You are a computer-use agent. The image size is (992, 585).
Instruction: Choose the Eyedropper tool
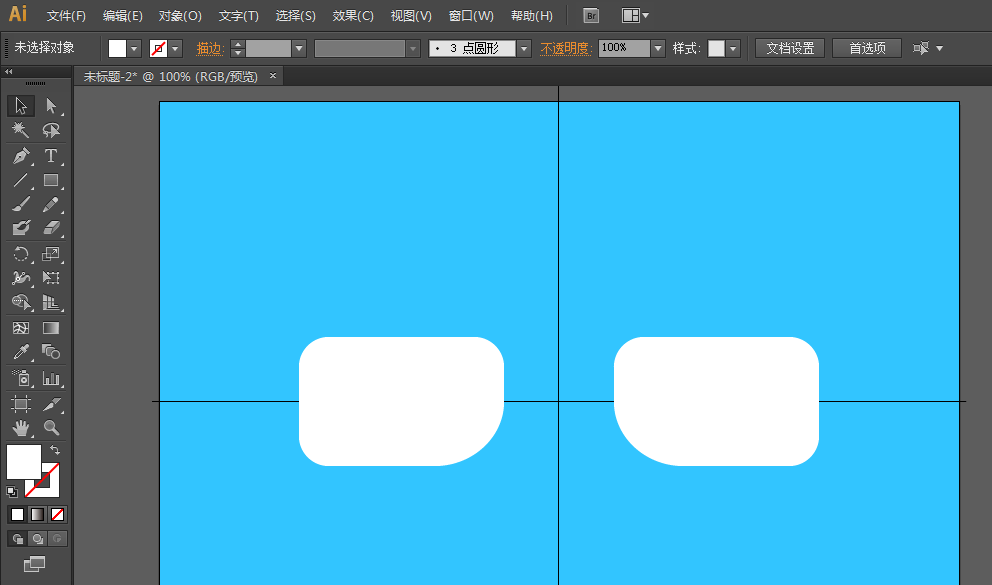[21, 352]
